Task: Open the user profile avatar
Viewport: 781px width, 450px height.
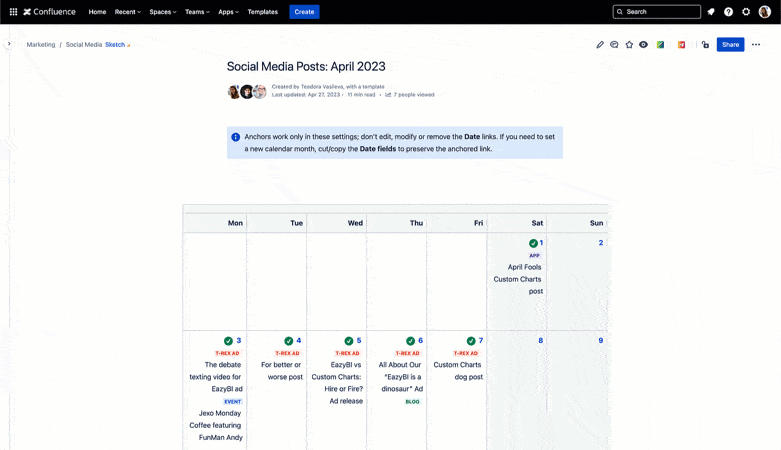Action: point(765,11)
